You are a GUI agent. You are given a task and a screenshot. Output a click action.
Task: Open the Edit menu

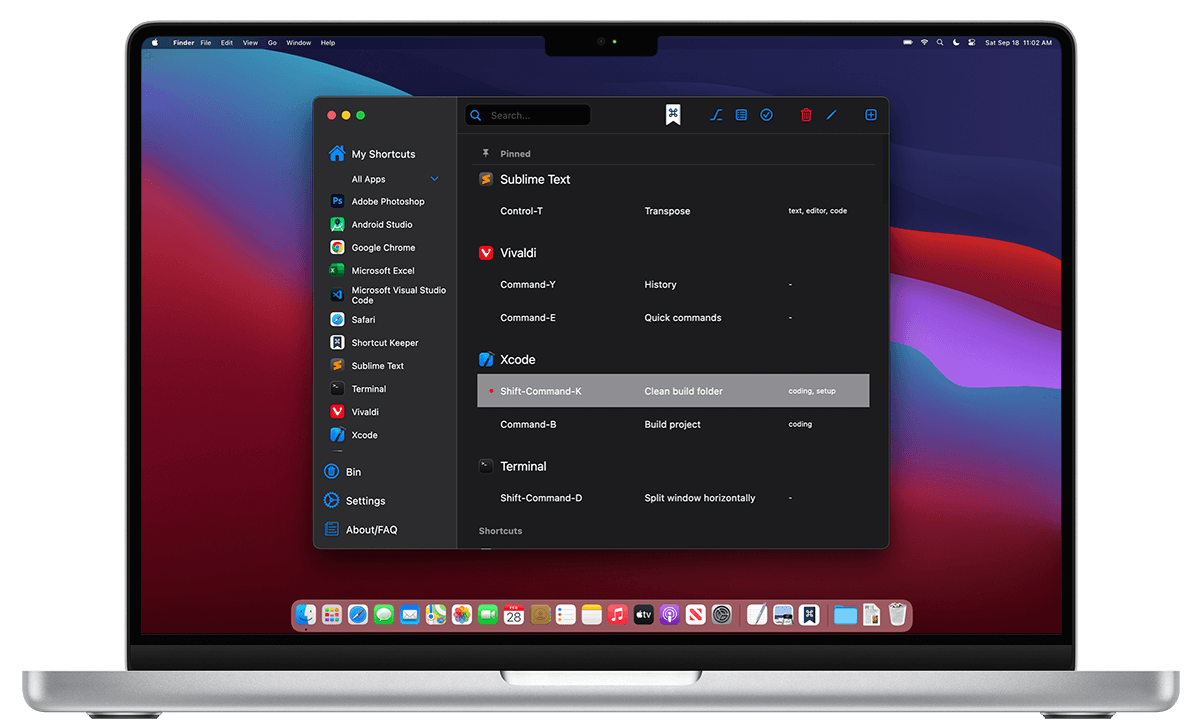[227, 43]
